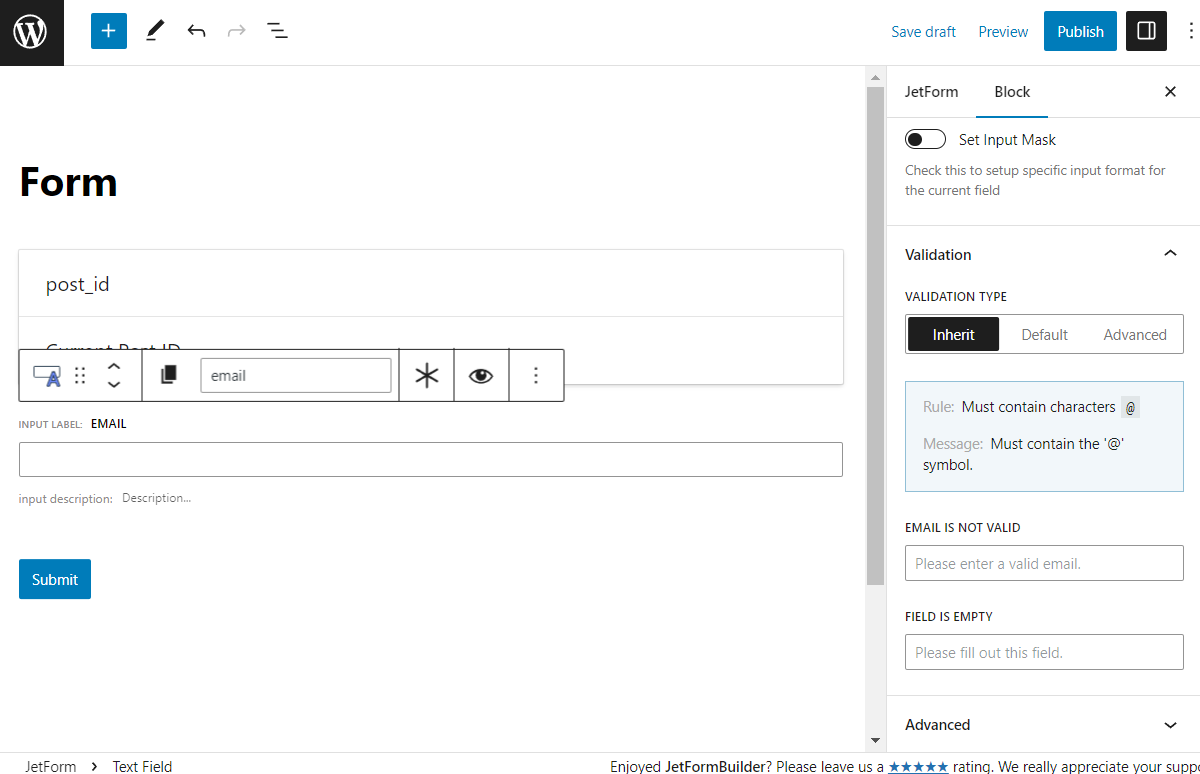The image size is (1200, 774).
Task: Undo the last change
Action: [x=196, y=31]
